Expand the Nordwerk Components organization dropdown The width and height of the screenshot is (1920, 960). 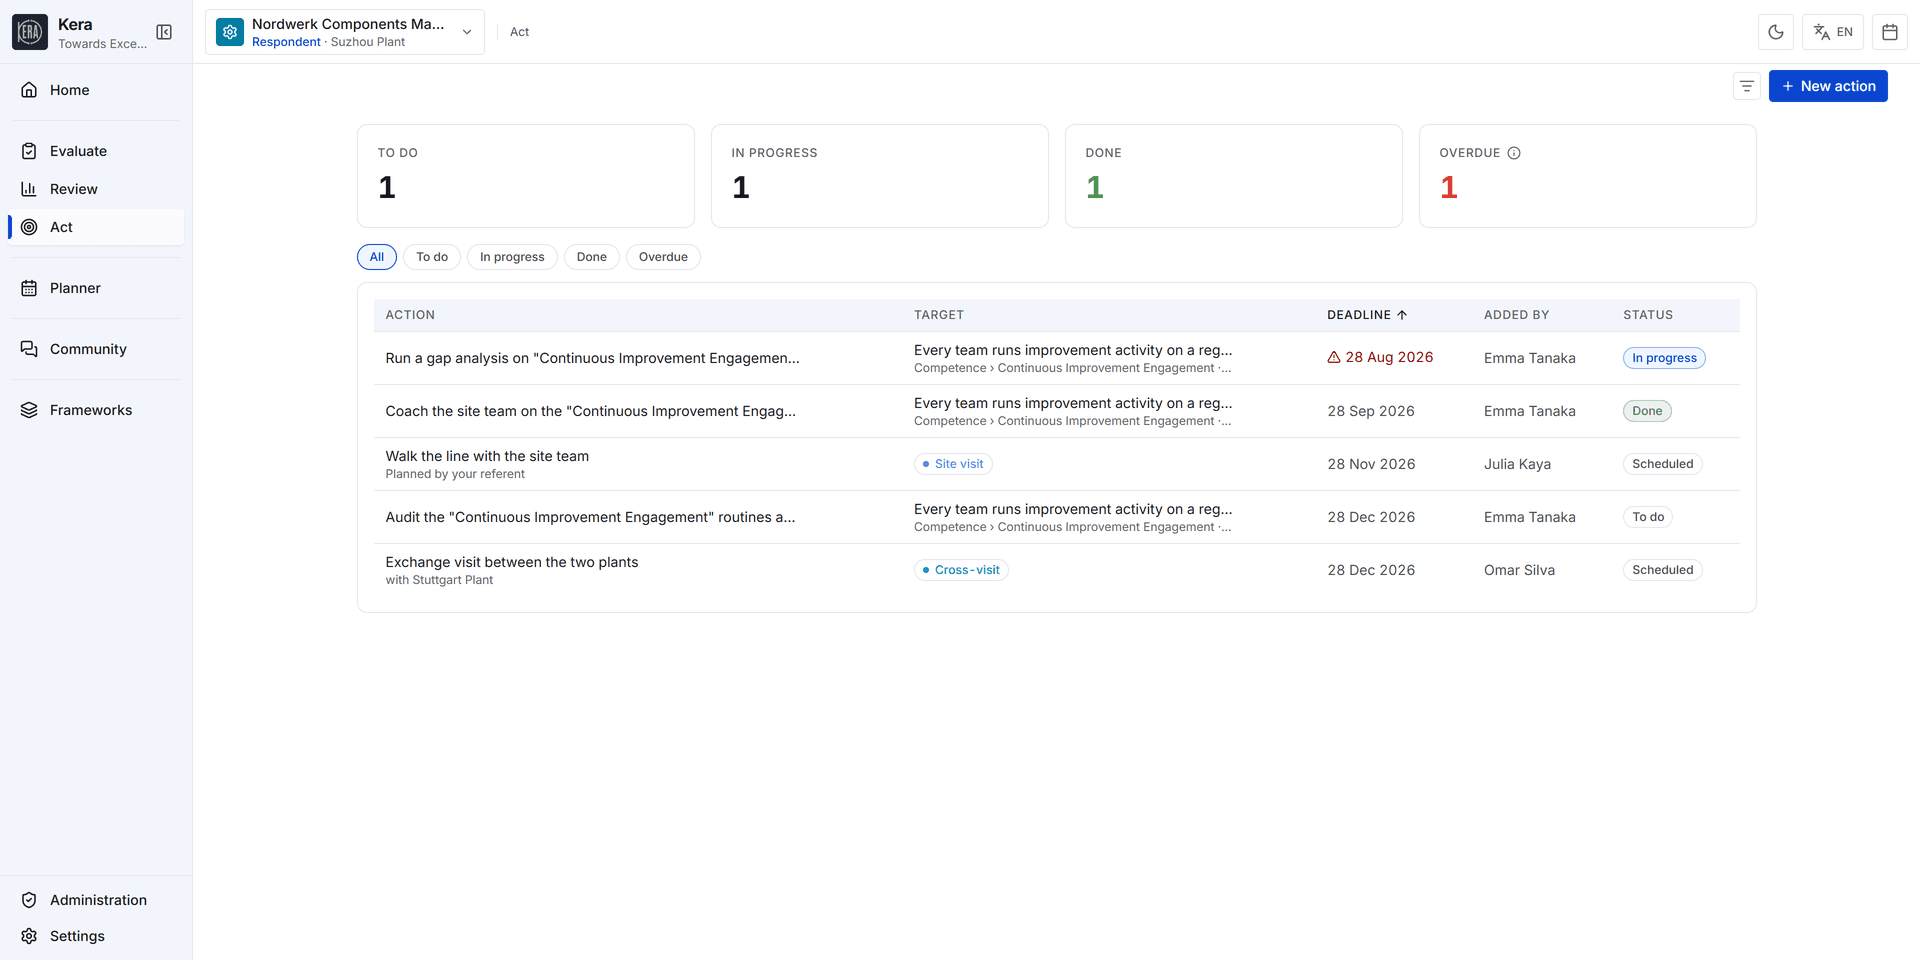(x=345, y=32)
